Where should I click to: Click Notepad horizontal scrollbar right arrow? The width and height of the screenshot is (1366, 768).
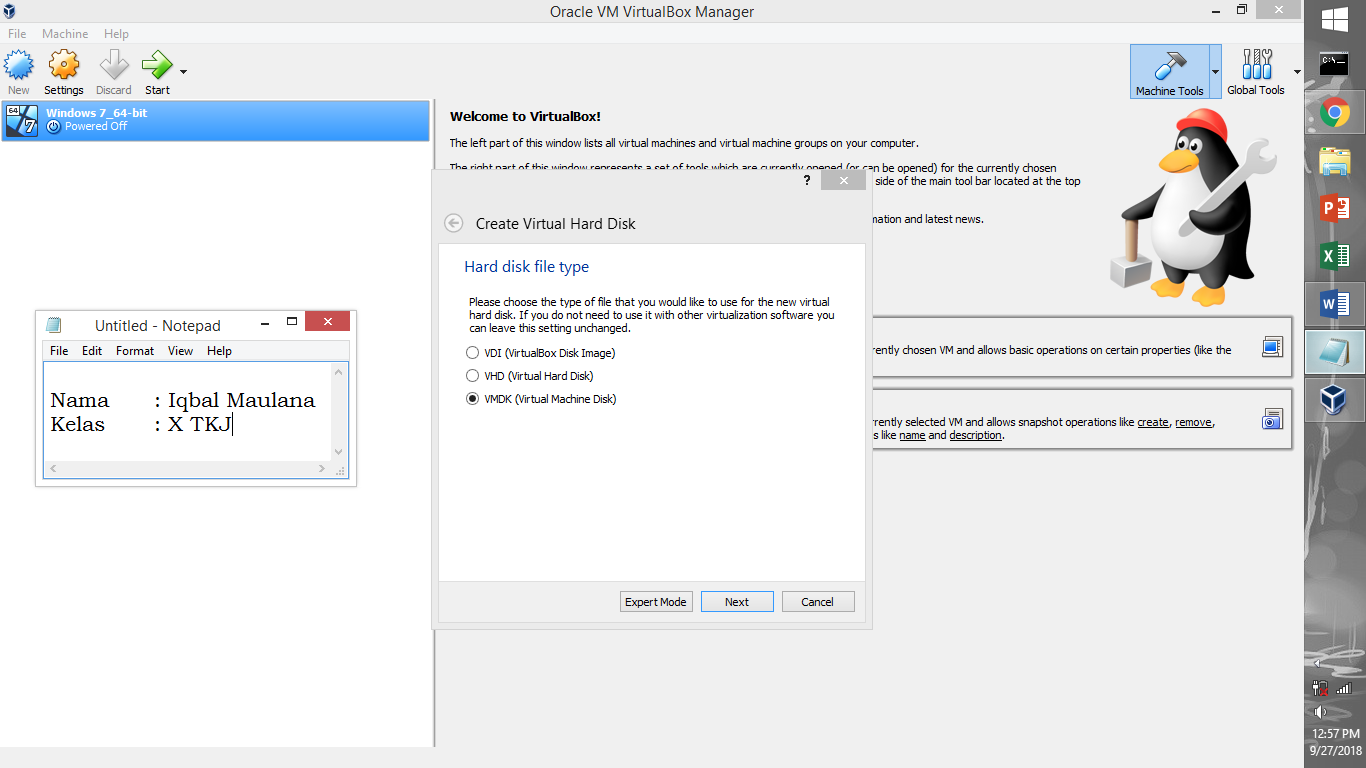coord(322,468)
